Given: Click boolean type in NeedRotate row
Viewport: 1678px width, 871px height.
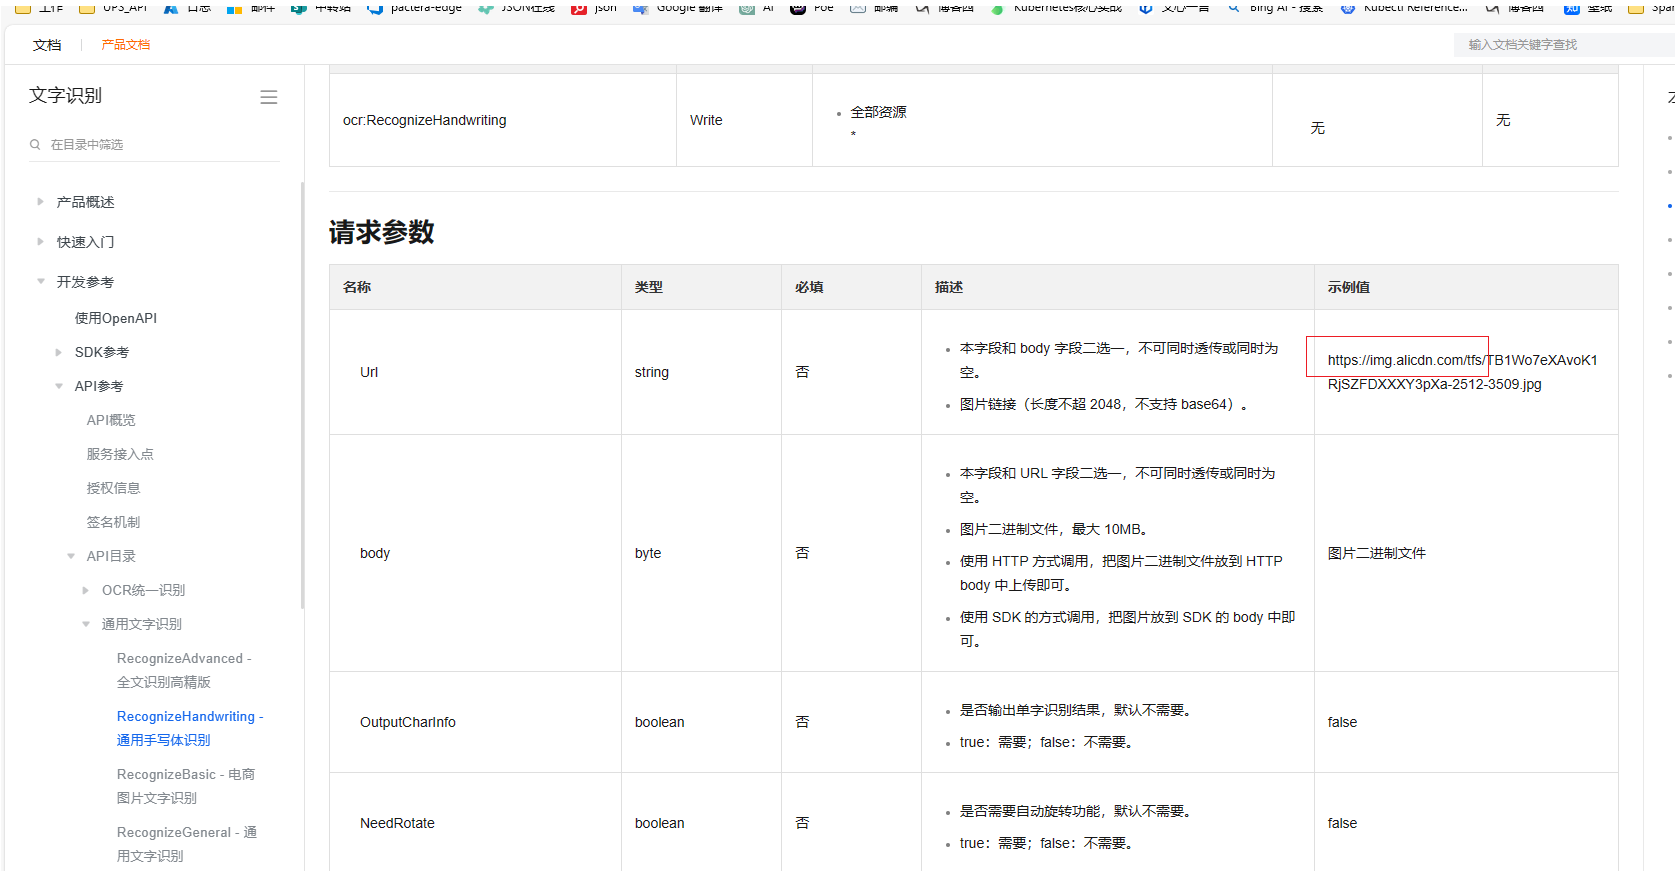Looking at the screenshot, I should point(660,823).
